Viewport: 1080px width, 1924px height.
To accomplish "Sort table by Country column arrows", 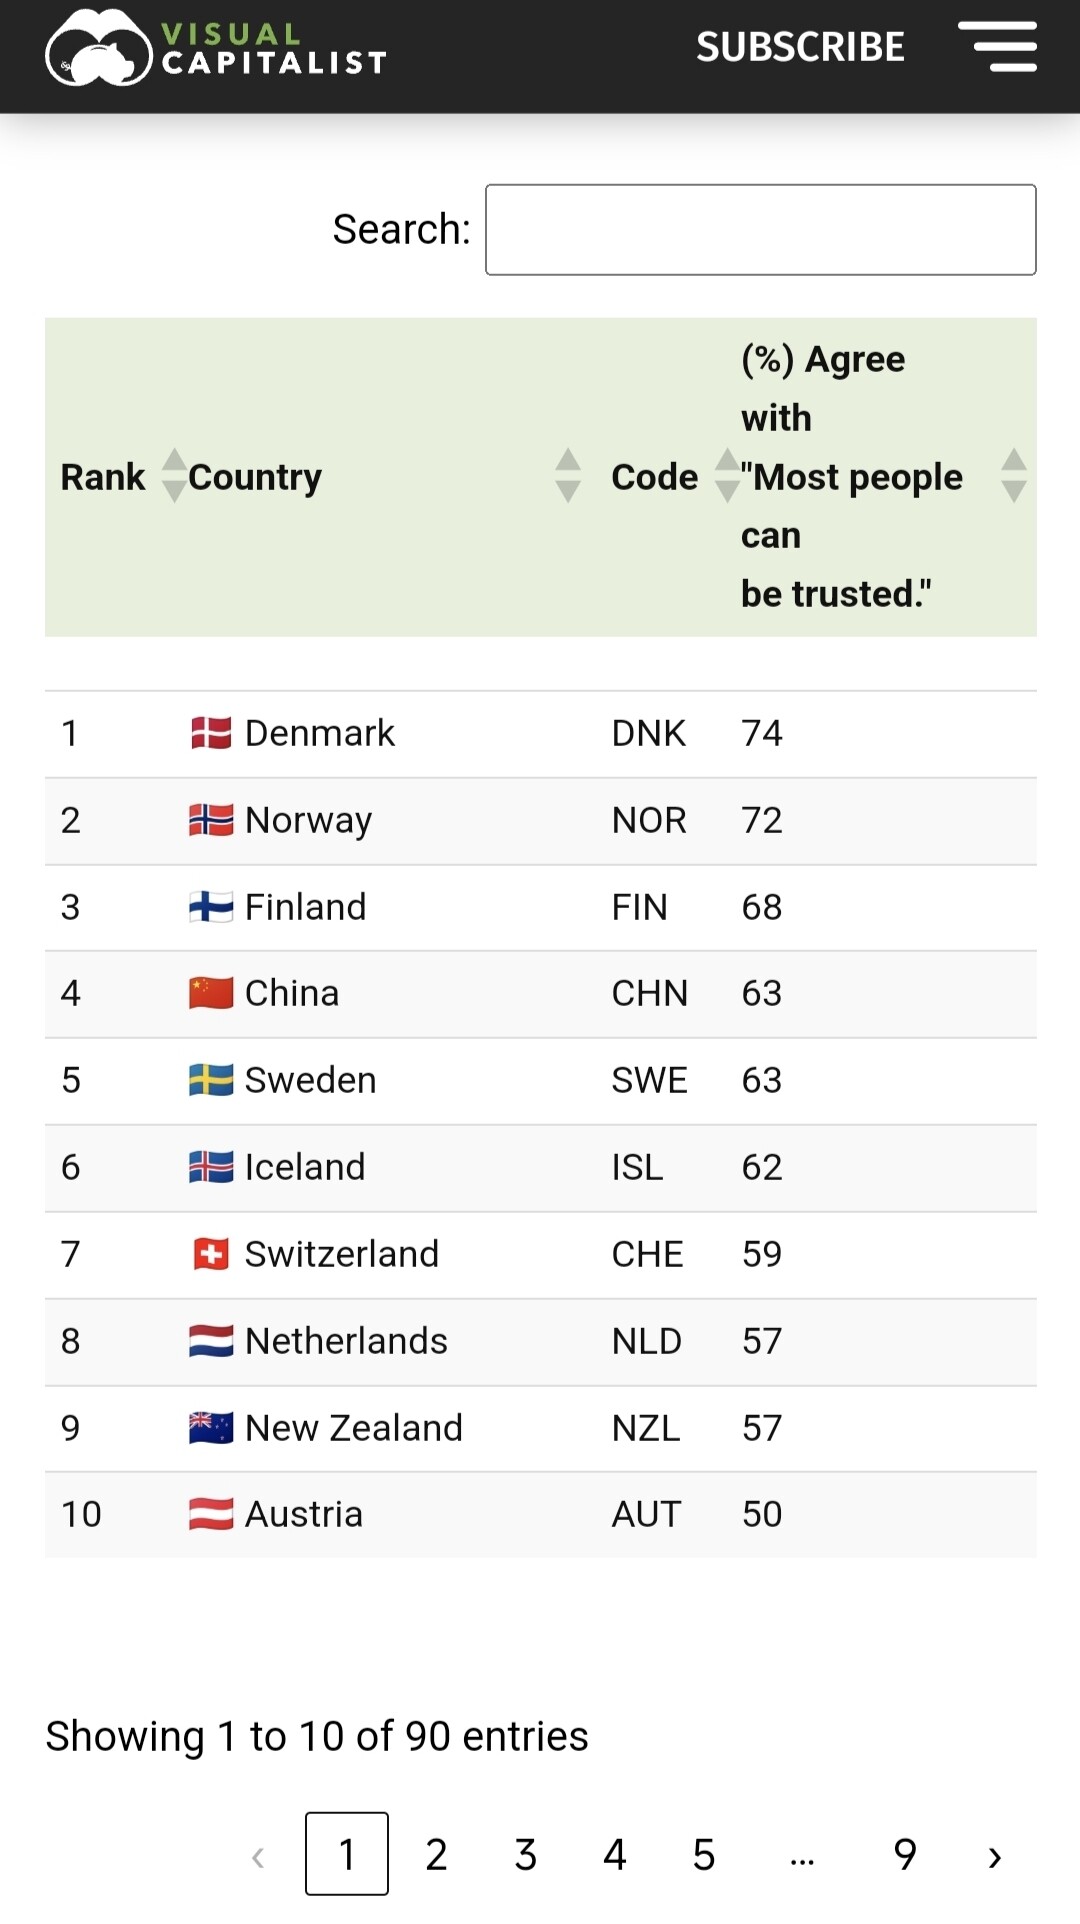I will coord(567,476).
